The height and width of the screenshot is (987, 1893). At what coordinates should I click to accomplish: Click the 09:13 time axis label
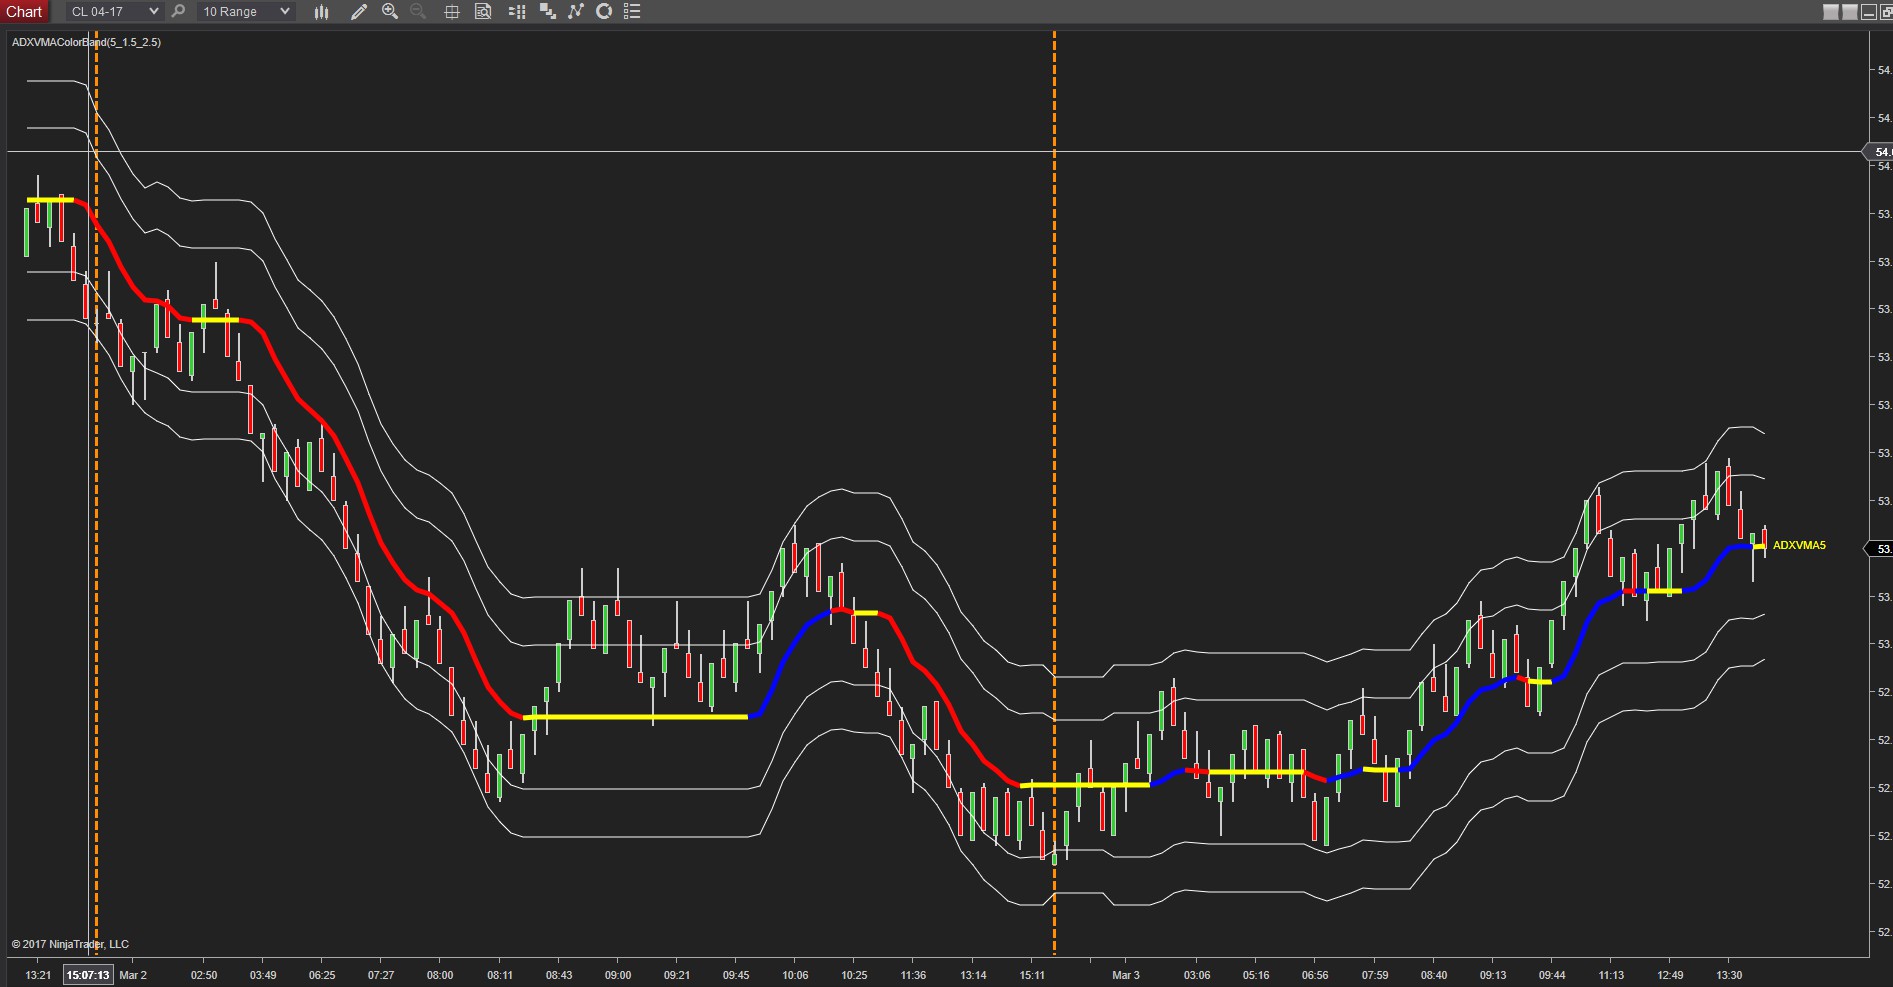[1493, 975]
